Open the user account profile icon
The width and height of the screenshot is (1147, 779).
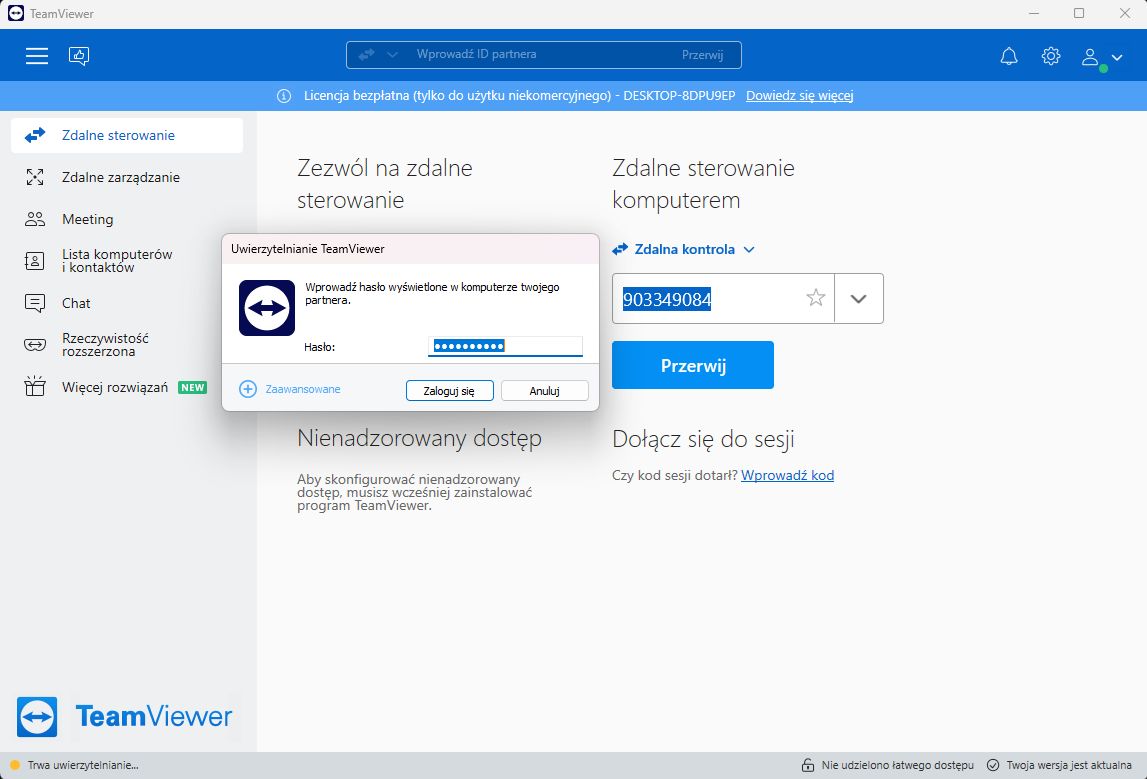pos(1090,56)
